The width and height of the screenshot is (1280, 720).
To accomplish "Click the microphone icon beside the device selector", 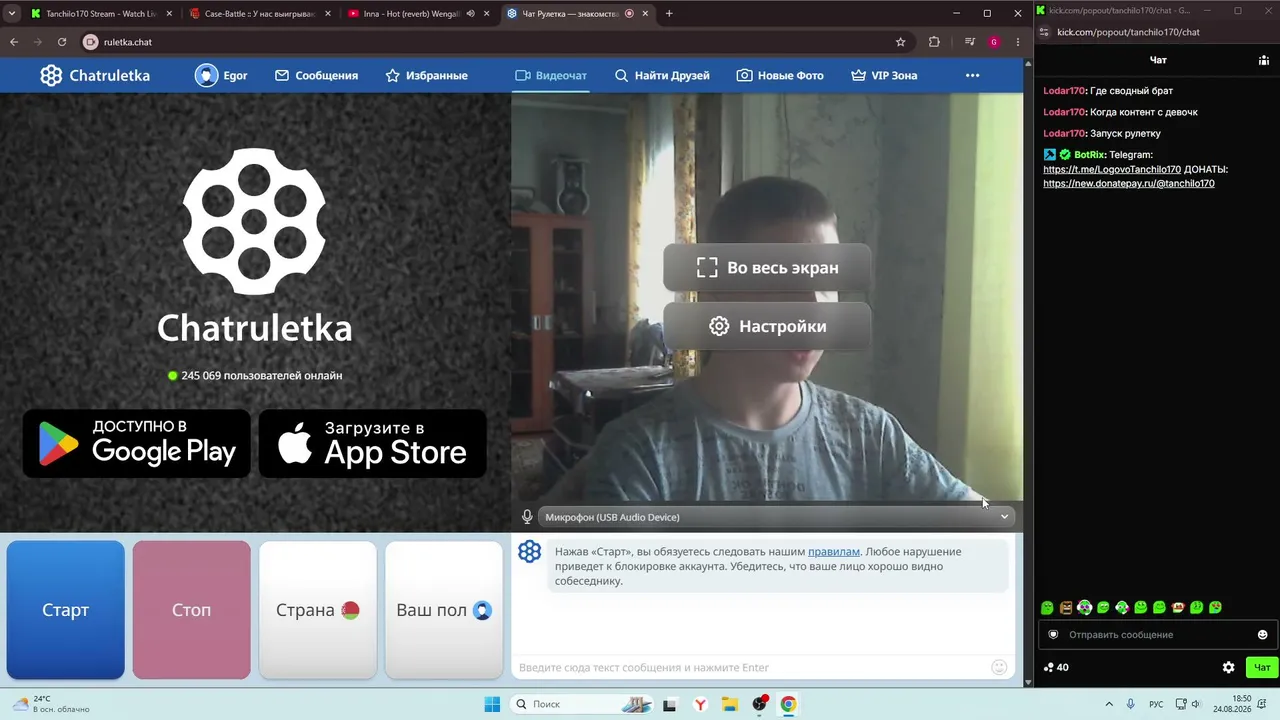I will [x=527, y=517].
